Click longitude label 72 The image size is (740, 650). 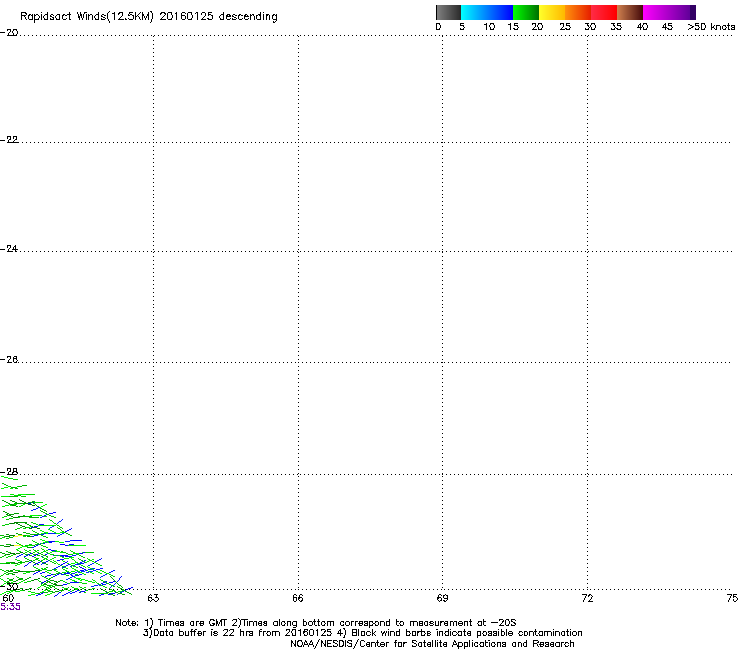(x=587, y=598)
